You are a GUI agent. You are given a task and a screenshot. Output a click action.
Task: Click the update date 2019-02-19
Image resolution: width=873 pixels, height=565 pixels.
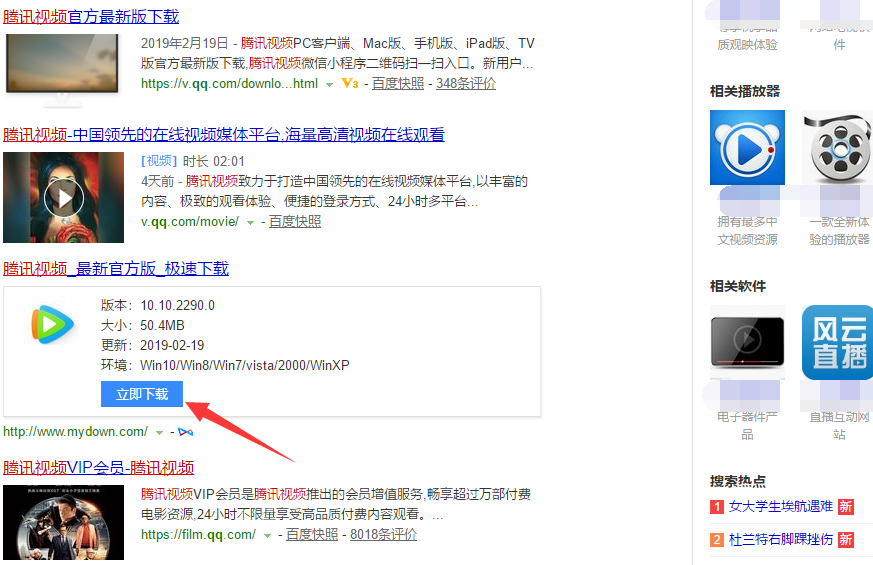(172, 345)
